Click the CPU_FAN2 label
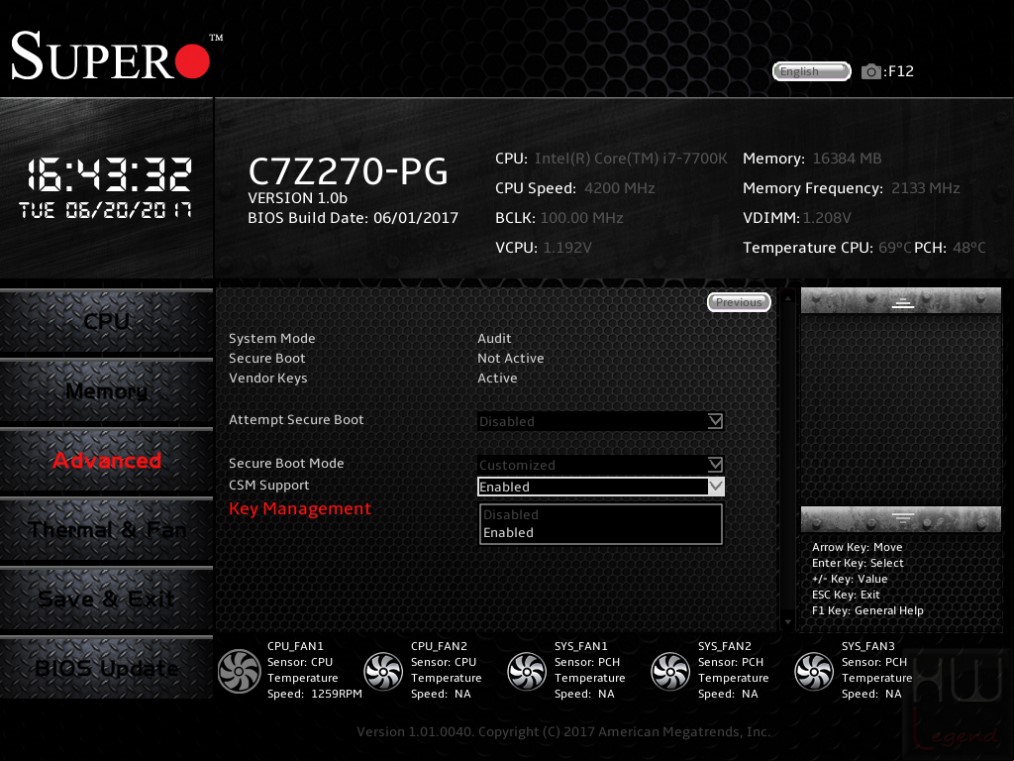Screen dimensions: 1014x761 tap(438, 646)
